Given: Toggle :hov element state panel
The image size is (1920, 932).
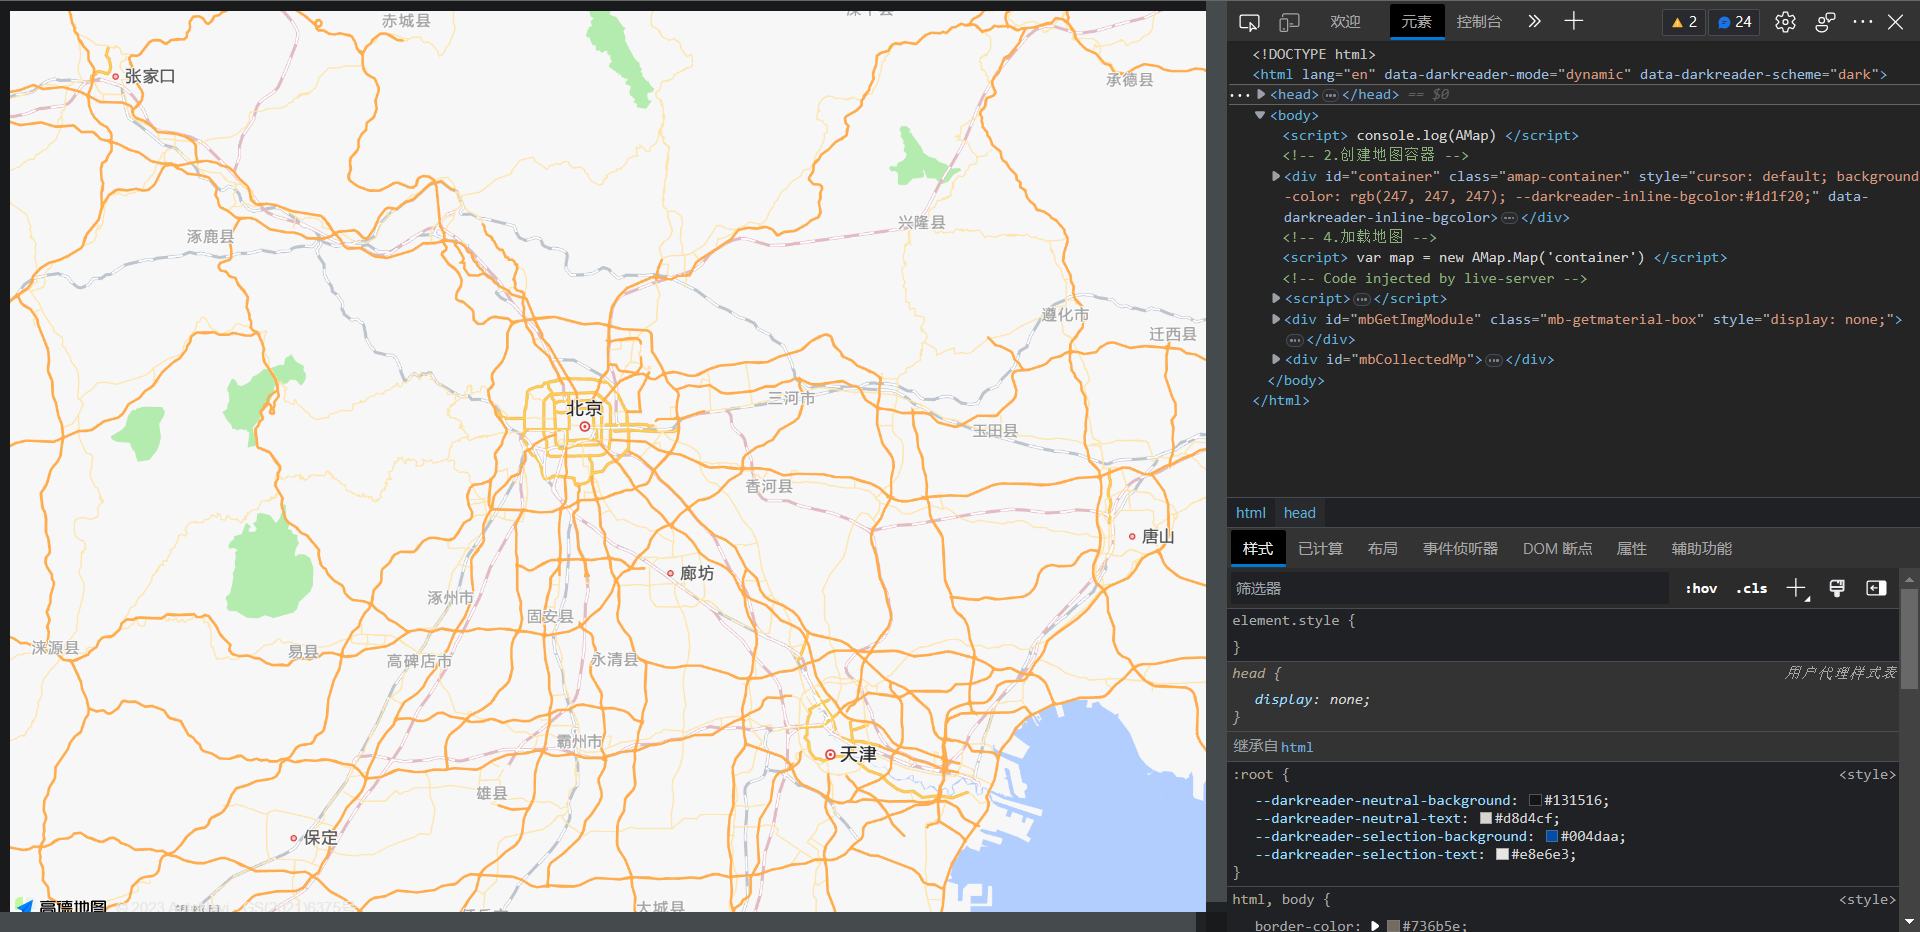Looking at the screenshot, I should point(1701,588).
